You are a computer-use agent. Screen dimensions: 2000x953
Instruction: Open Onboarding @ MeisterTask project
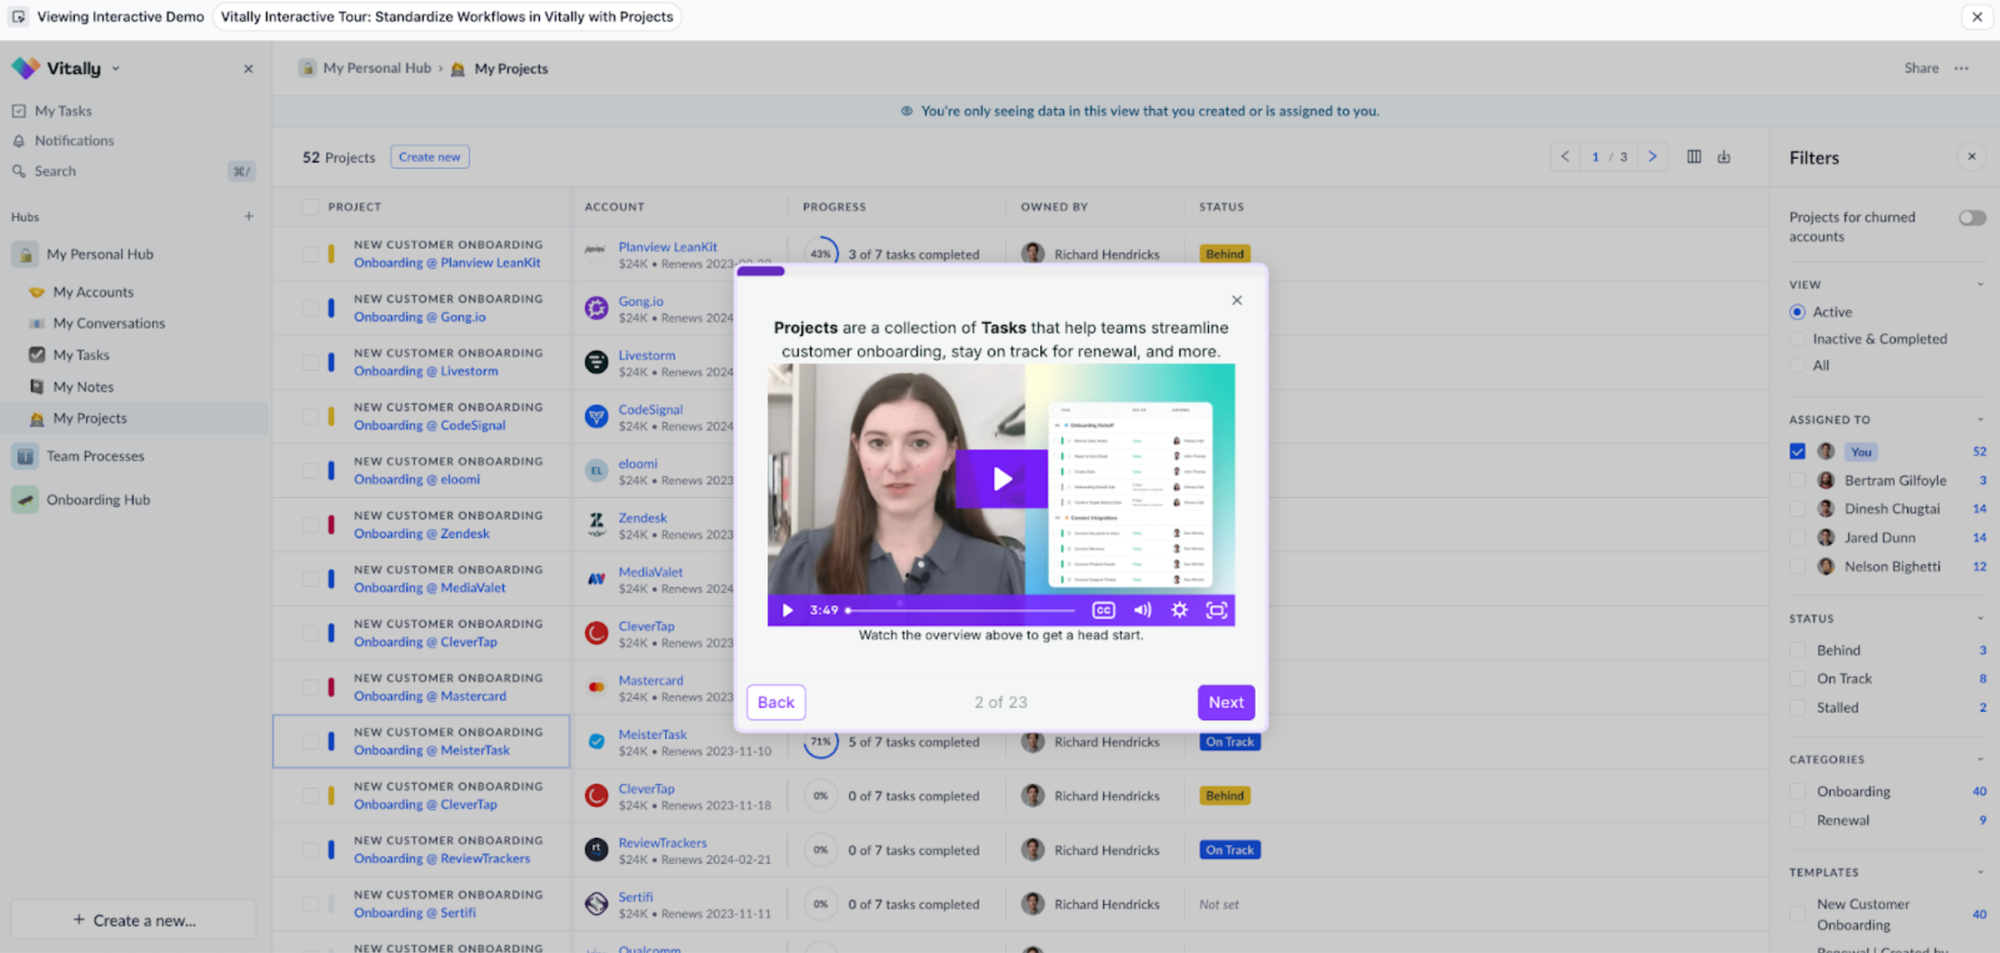click(432, 750)
